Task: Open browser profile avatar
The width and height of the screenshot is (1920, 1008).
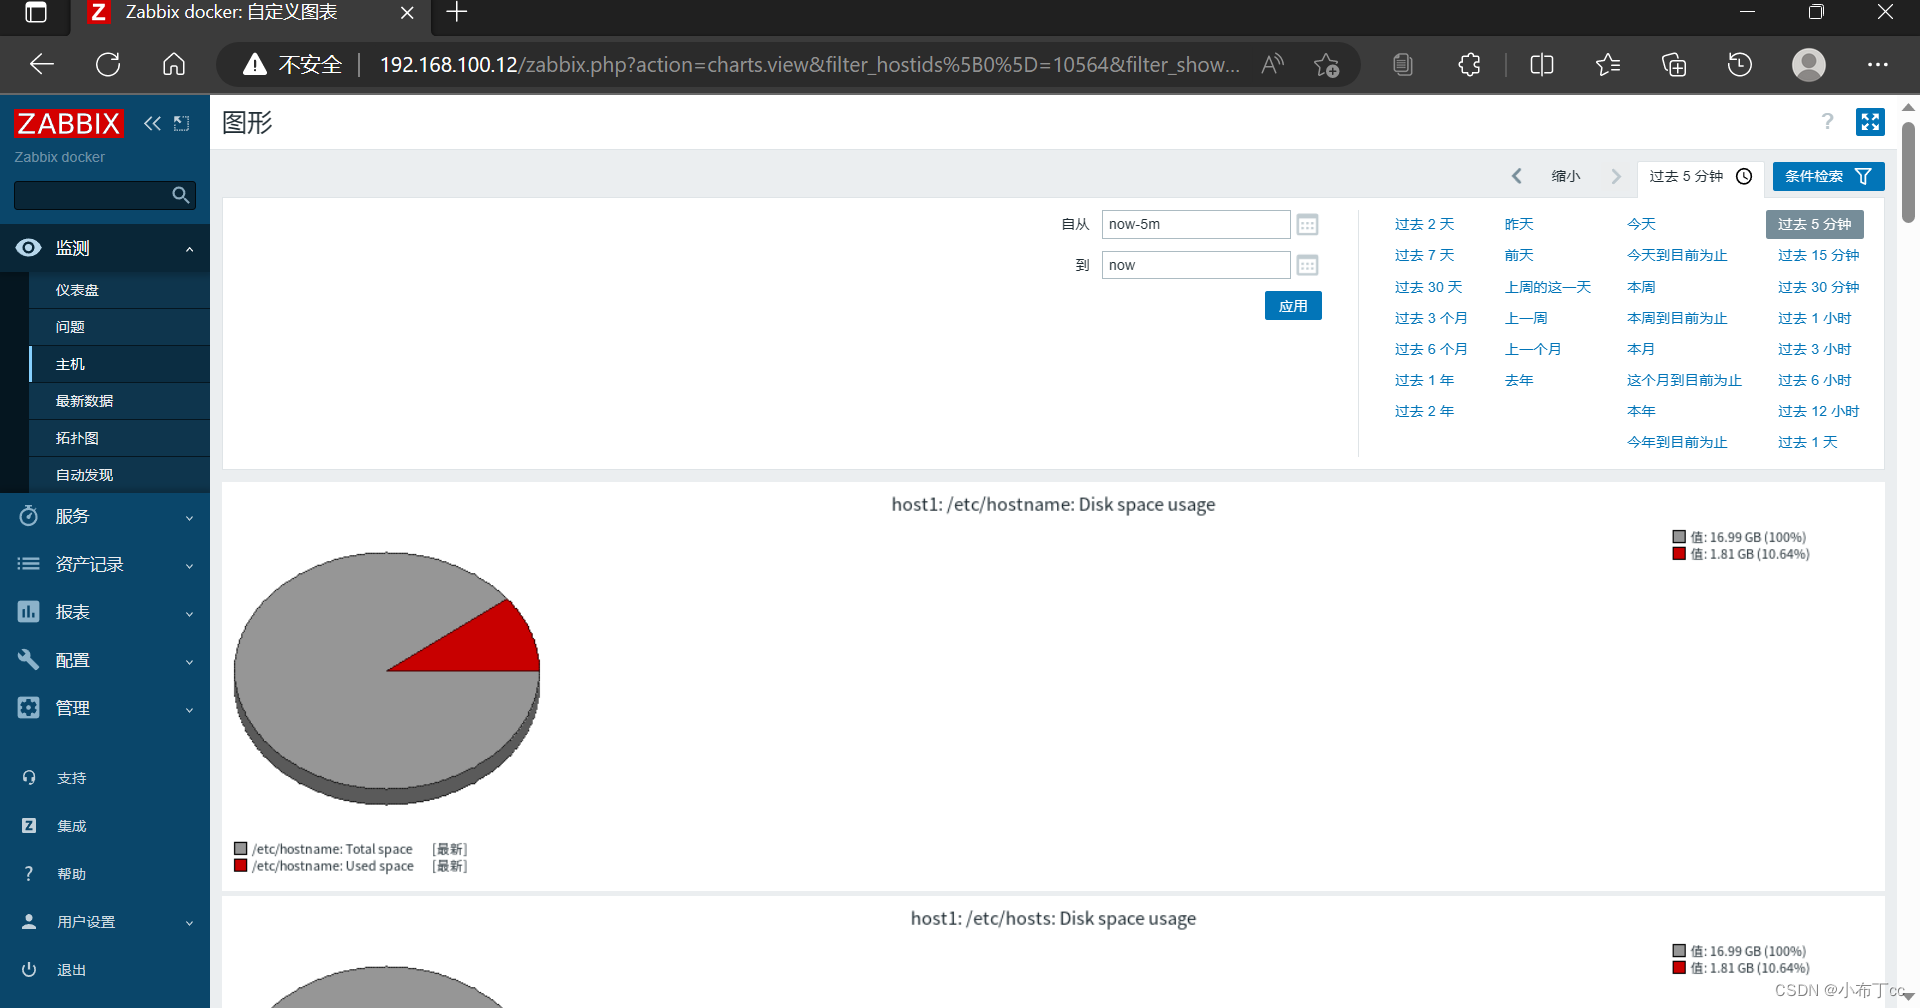Action: [1808, 65]
